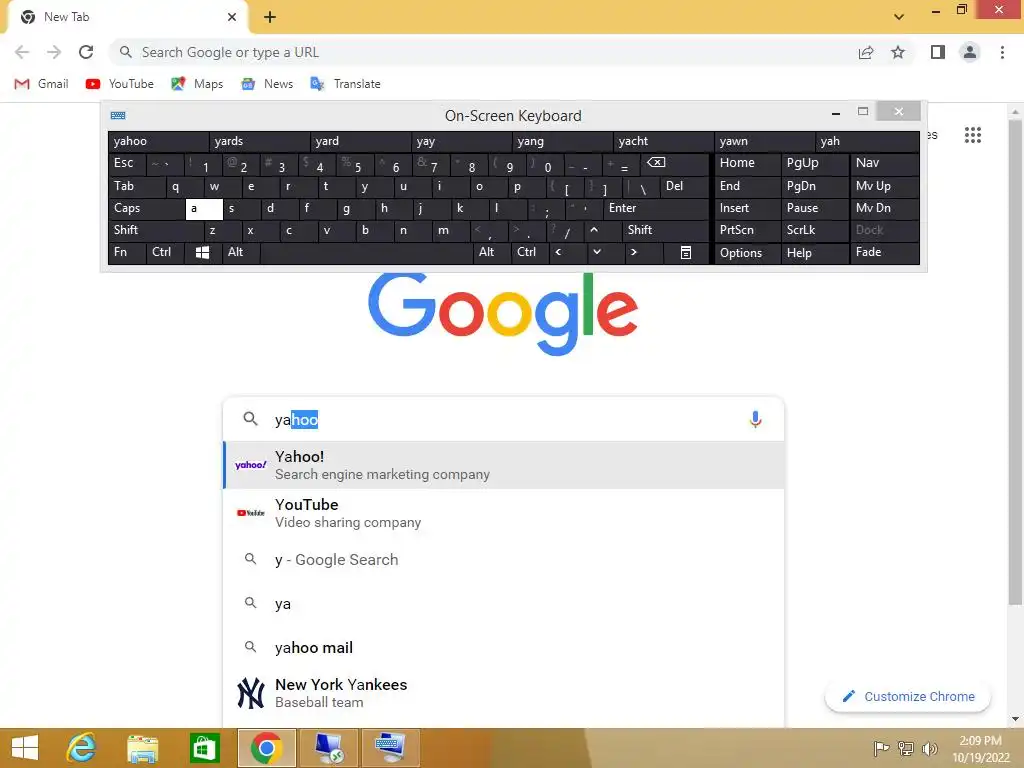Click the Google search box containing yahoo

[503, 419]
